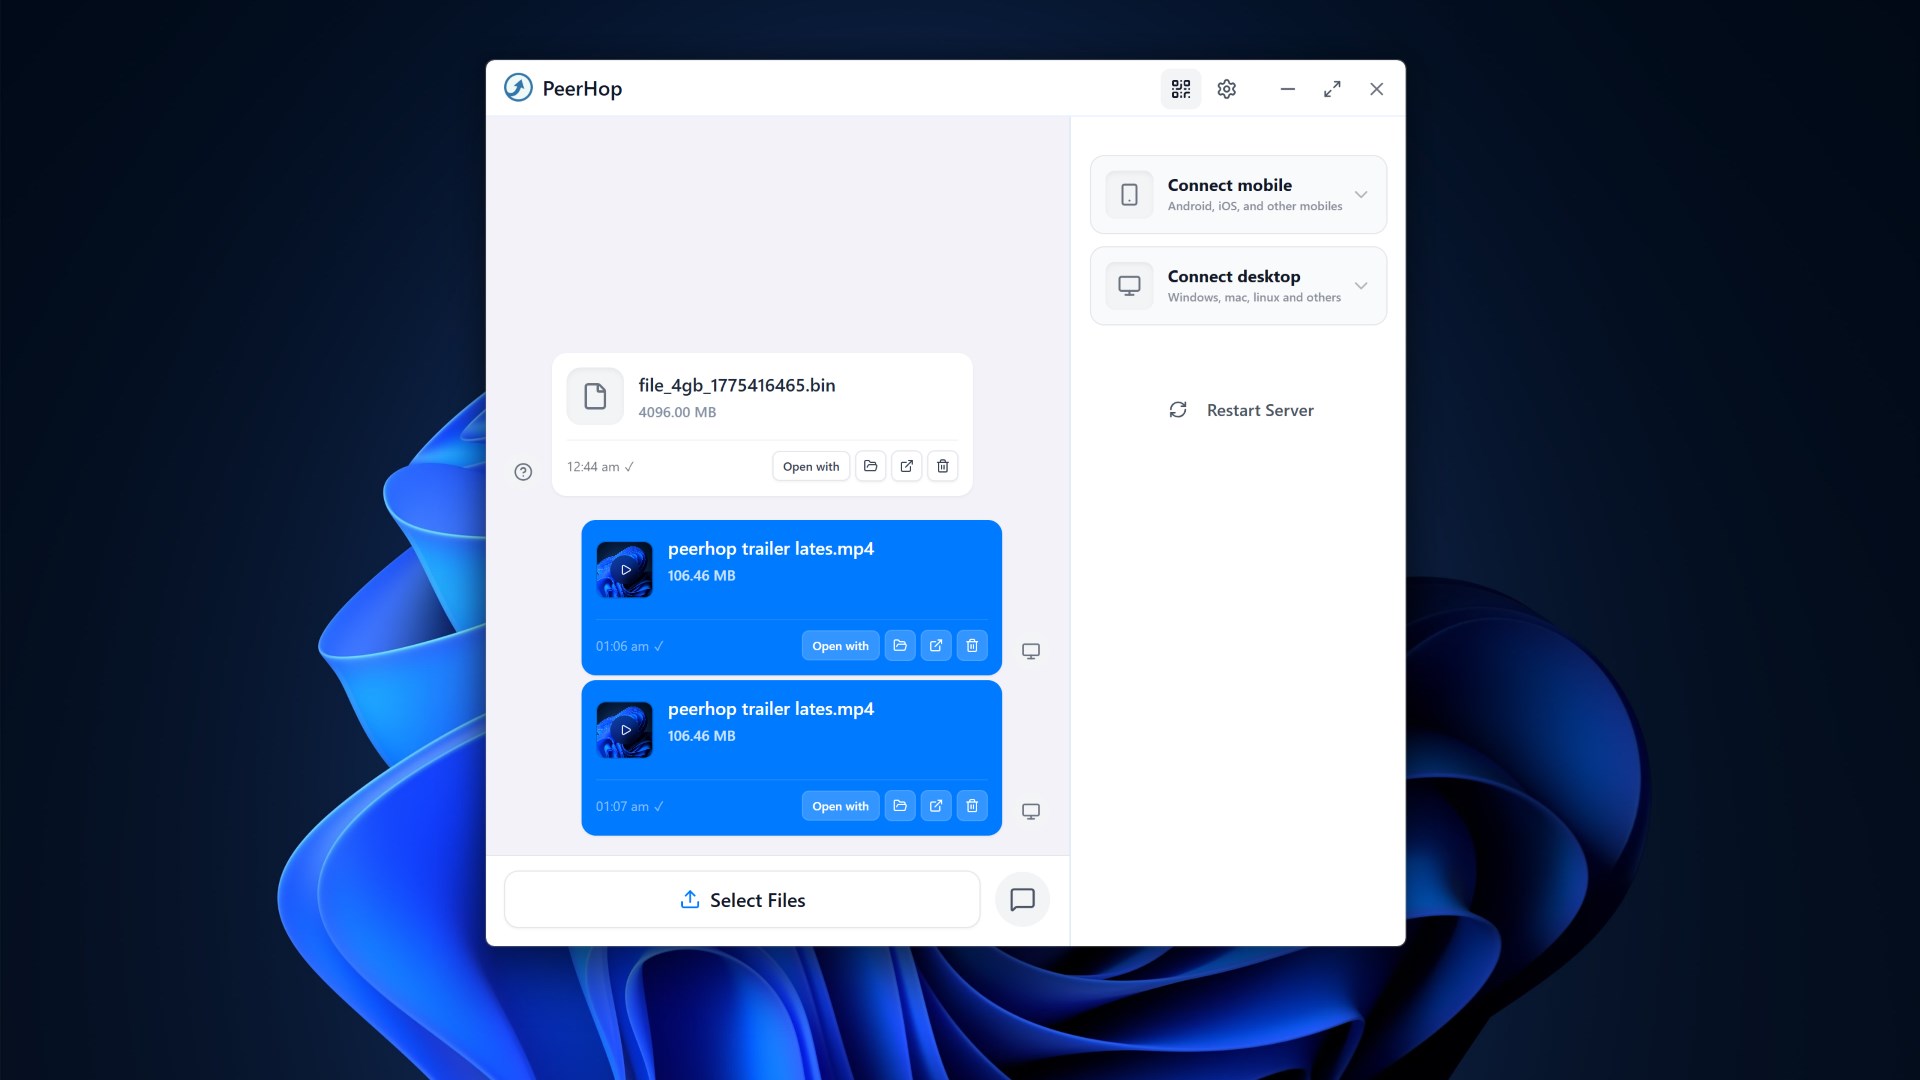Restart the server

coord(1241,410)
